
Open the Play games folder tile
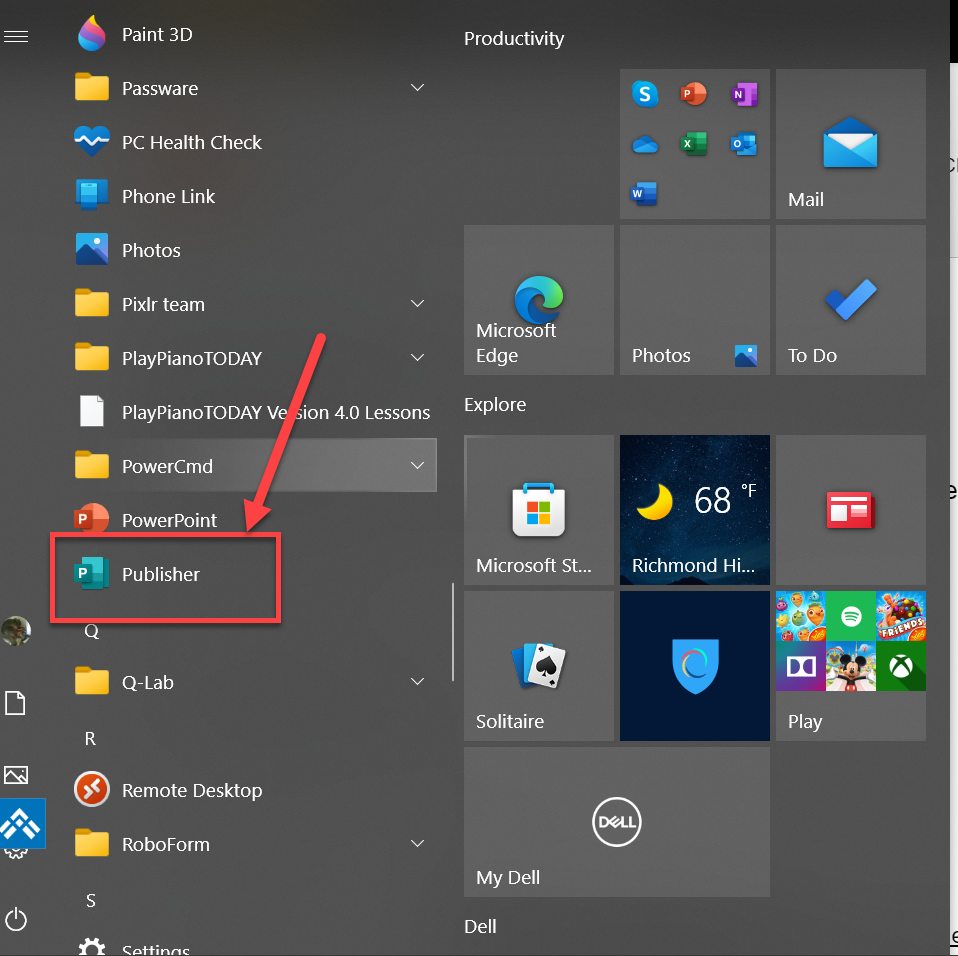tap(850, 666)
